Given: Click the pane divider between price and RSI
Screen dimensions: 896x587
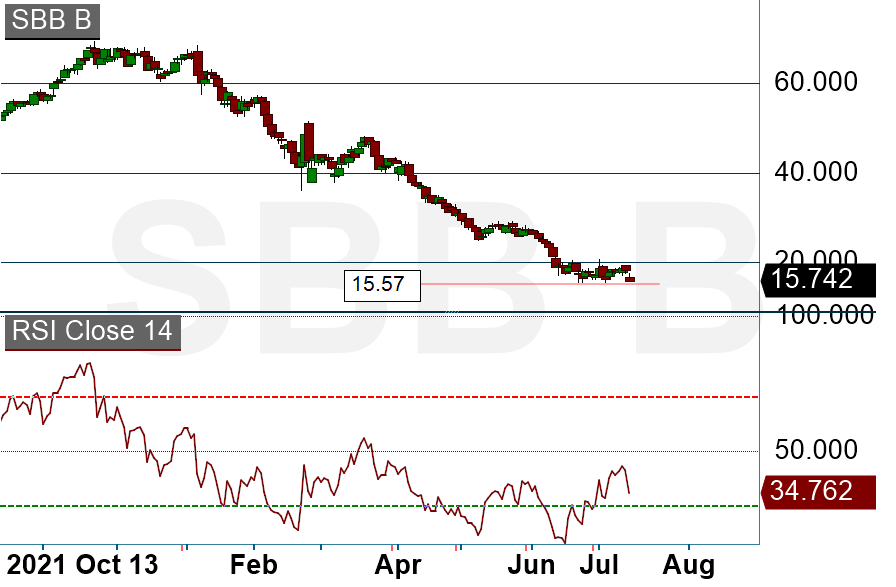Looking at the screenshot, I should tap(437, 313).
